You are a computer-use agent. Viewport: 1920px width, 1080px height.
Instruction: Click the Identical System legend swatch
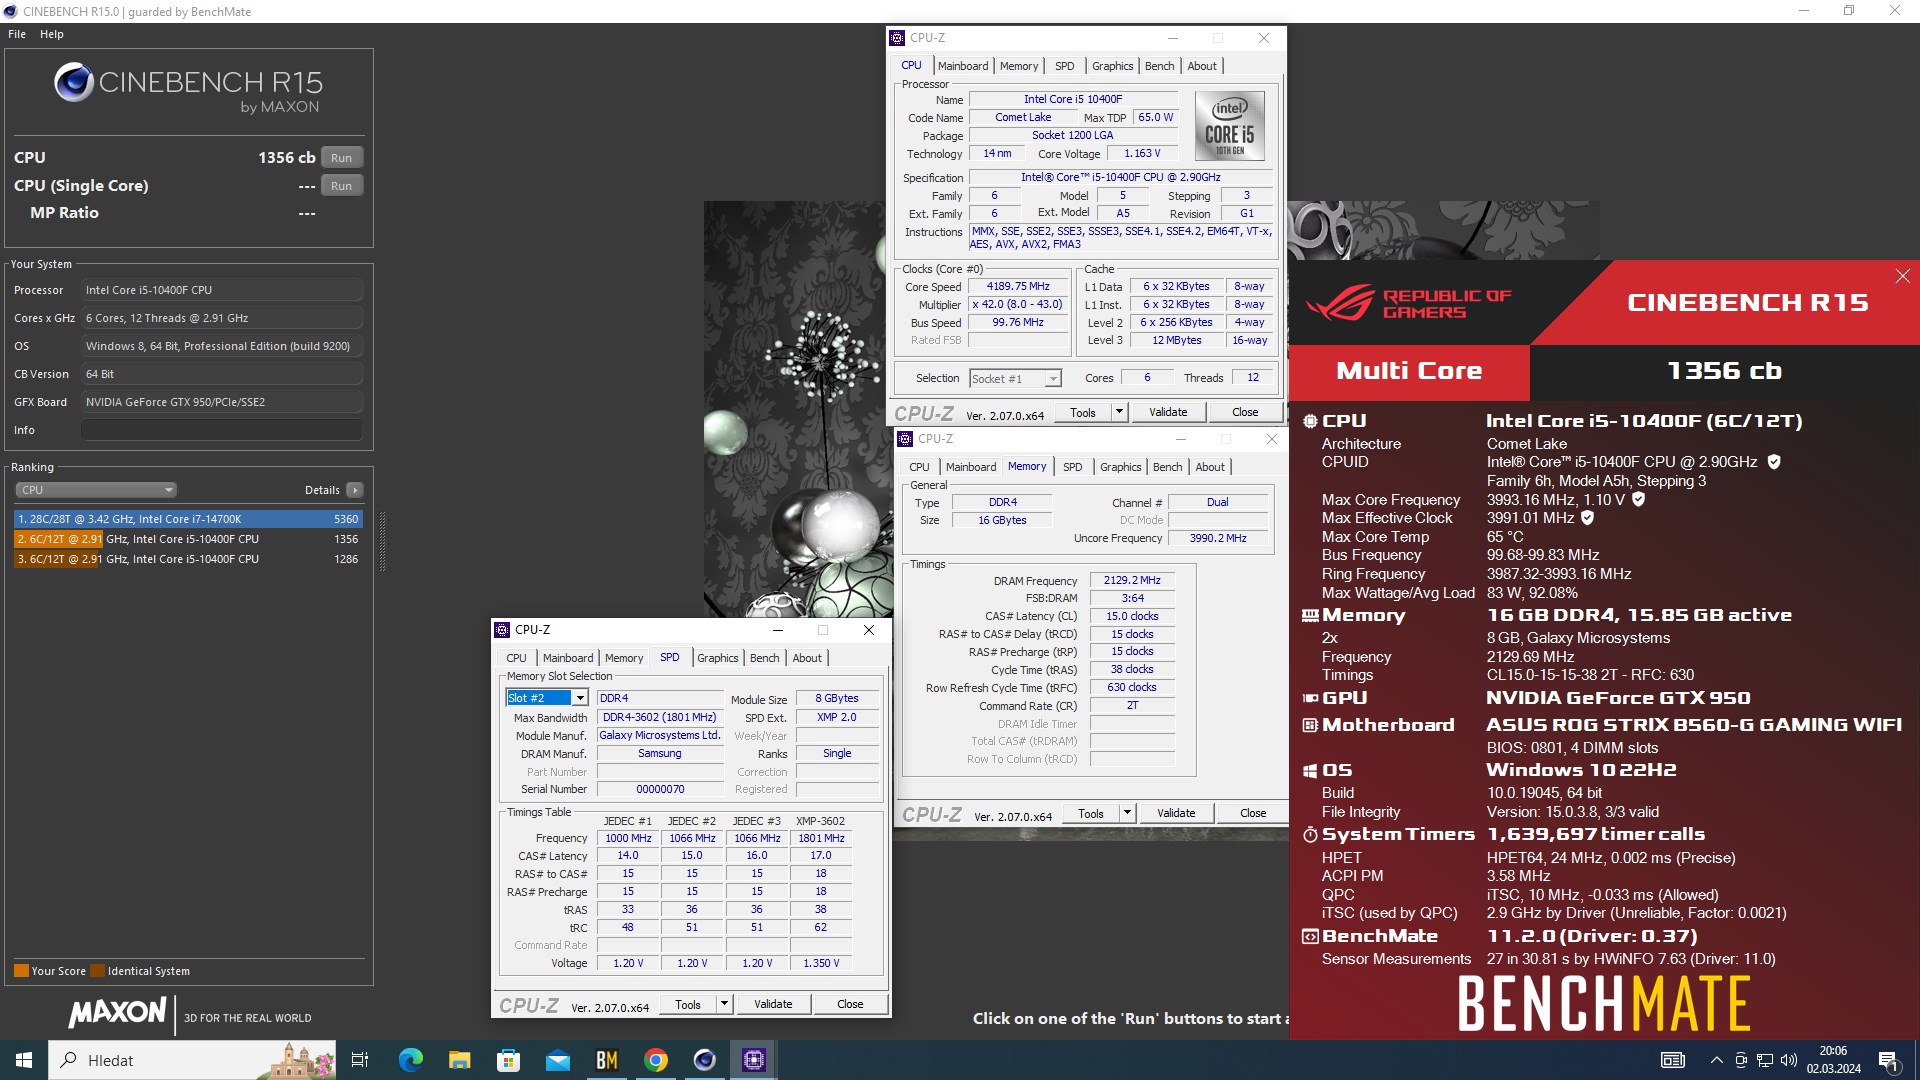tap(97, 971)
